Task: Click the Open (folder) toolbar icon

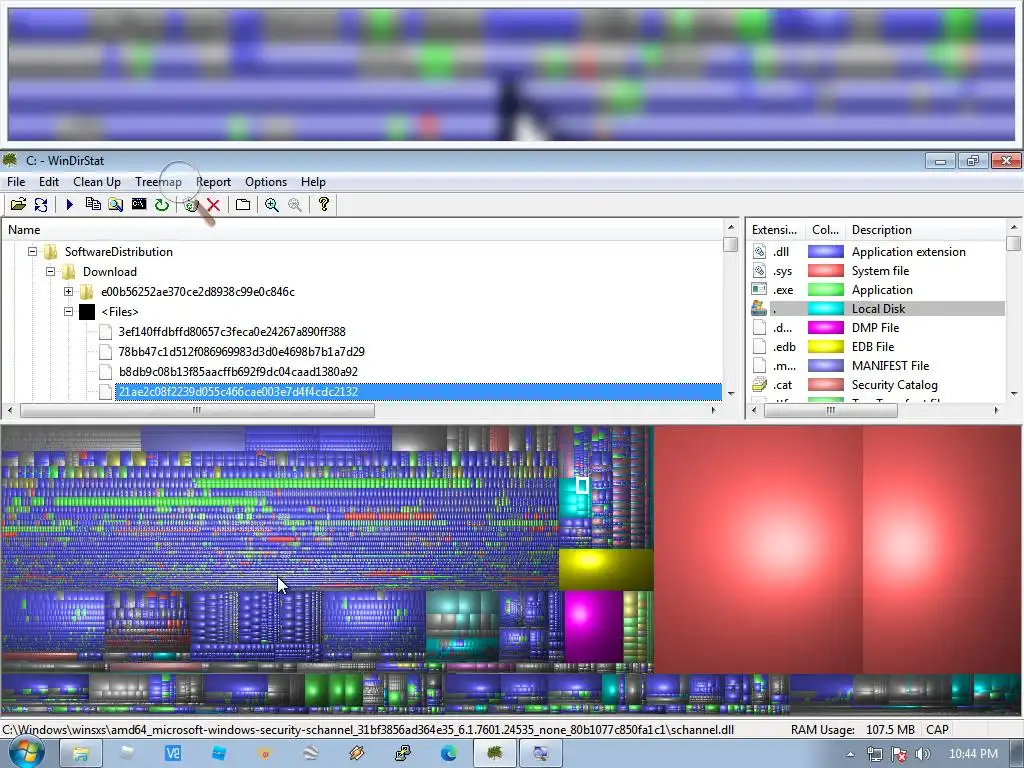Action: click(x=18, y=204)
